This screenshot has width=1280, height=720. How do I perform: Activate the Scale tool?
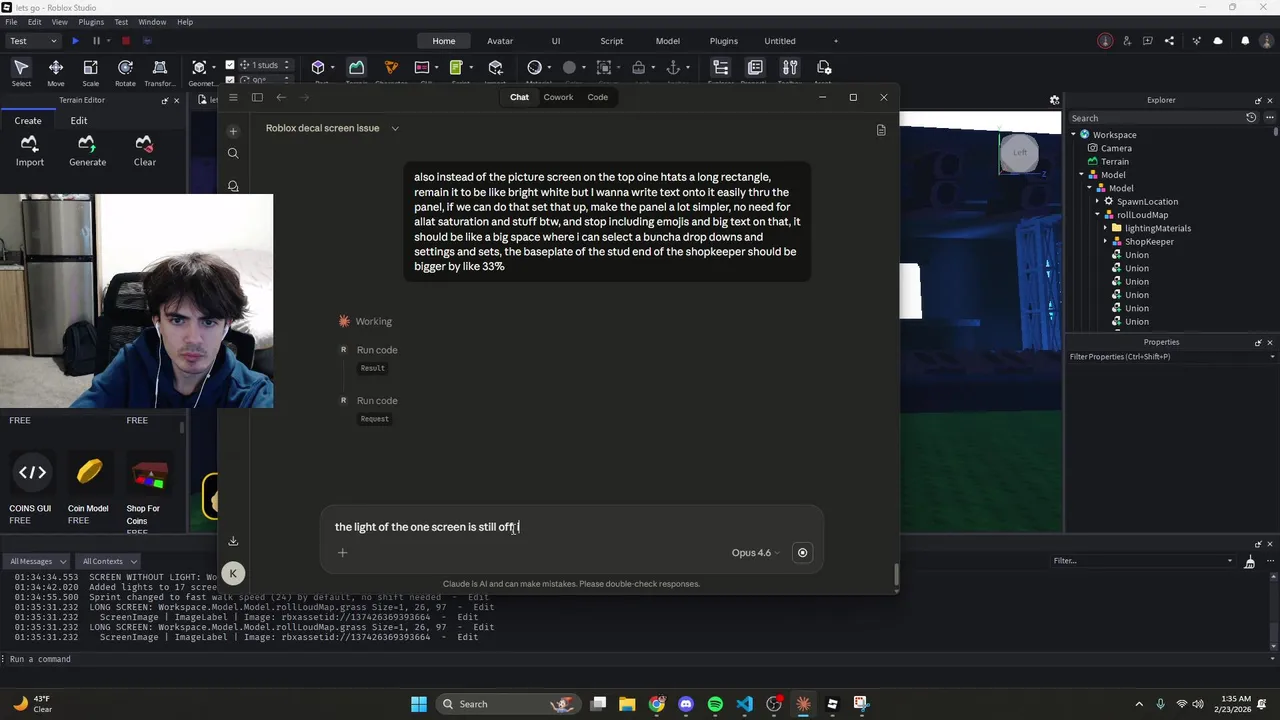tap(90, 72)
